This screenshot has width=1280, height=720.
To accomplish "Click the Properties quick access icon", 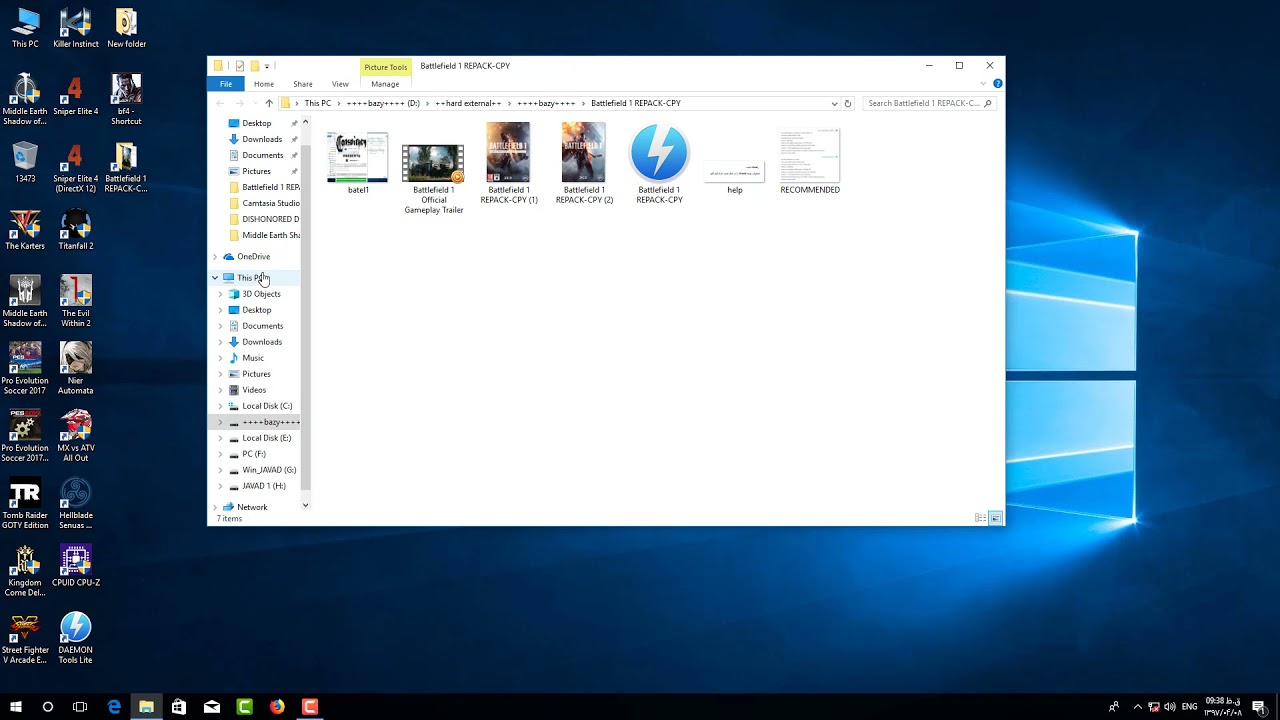I will (x=239, y=66).
